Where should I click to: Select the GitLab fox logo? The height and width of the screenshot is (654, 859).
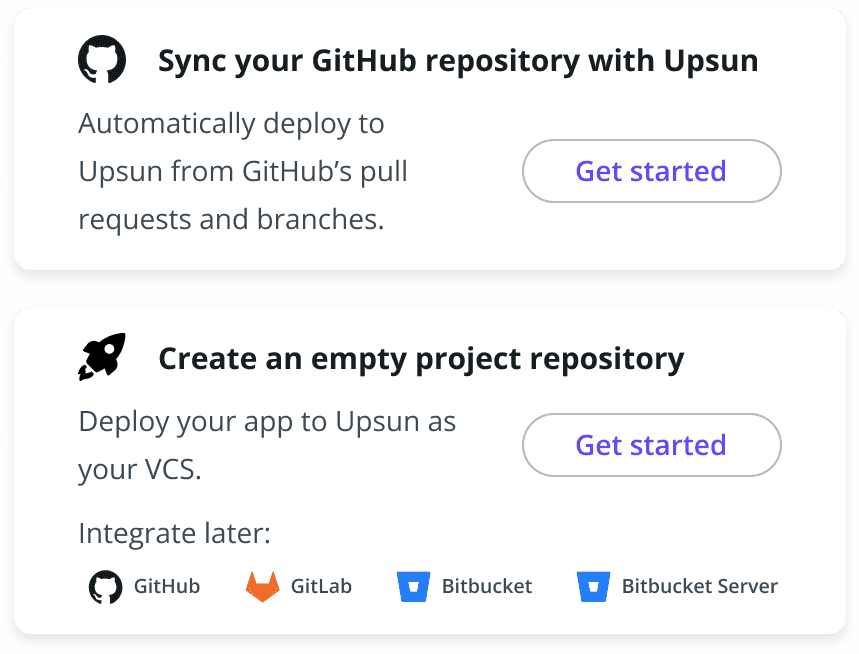262,587
